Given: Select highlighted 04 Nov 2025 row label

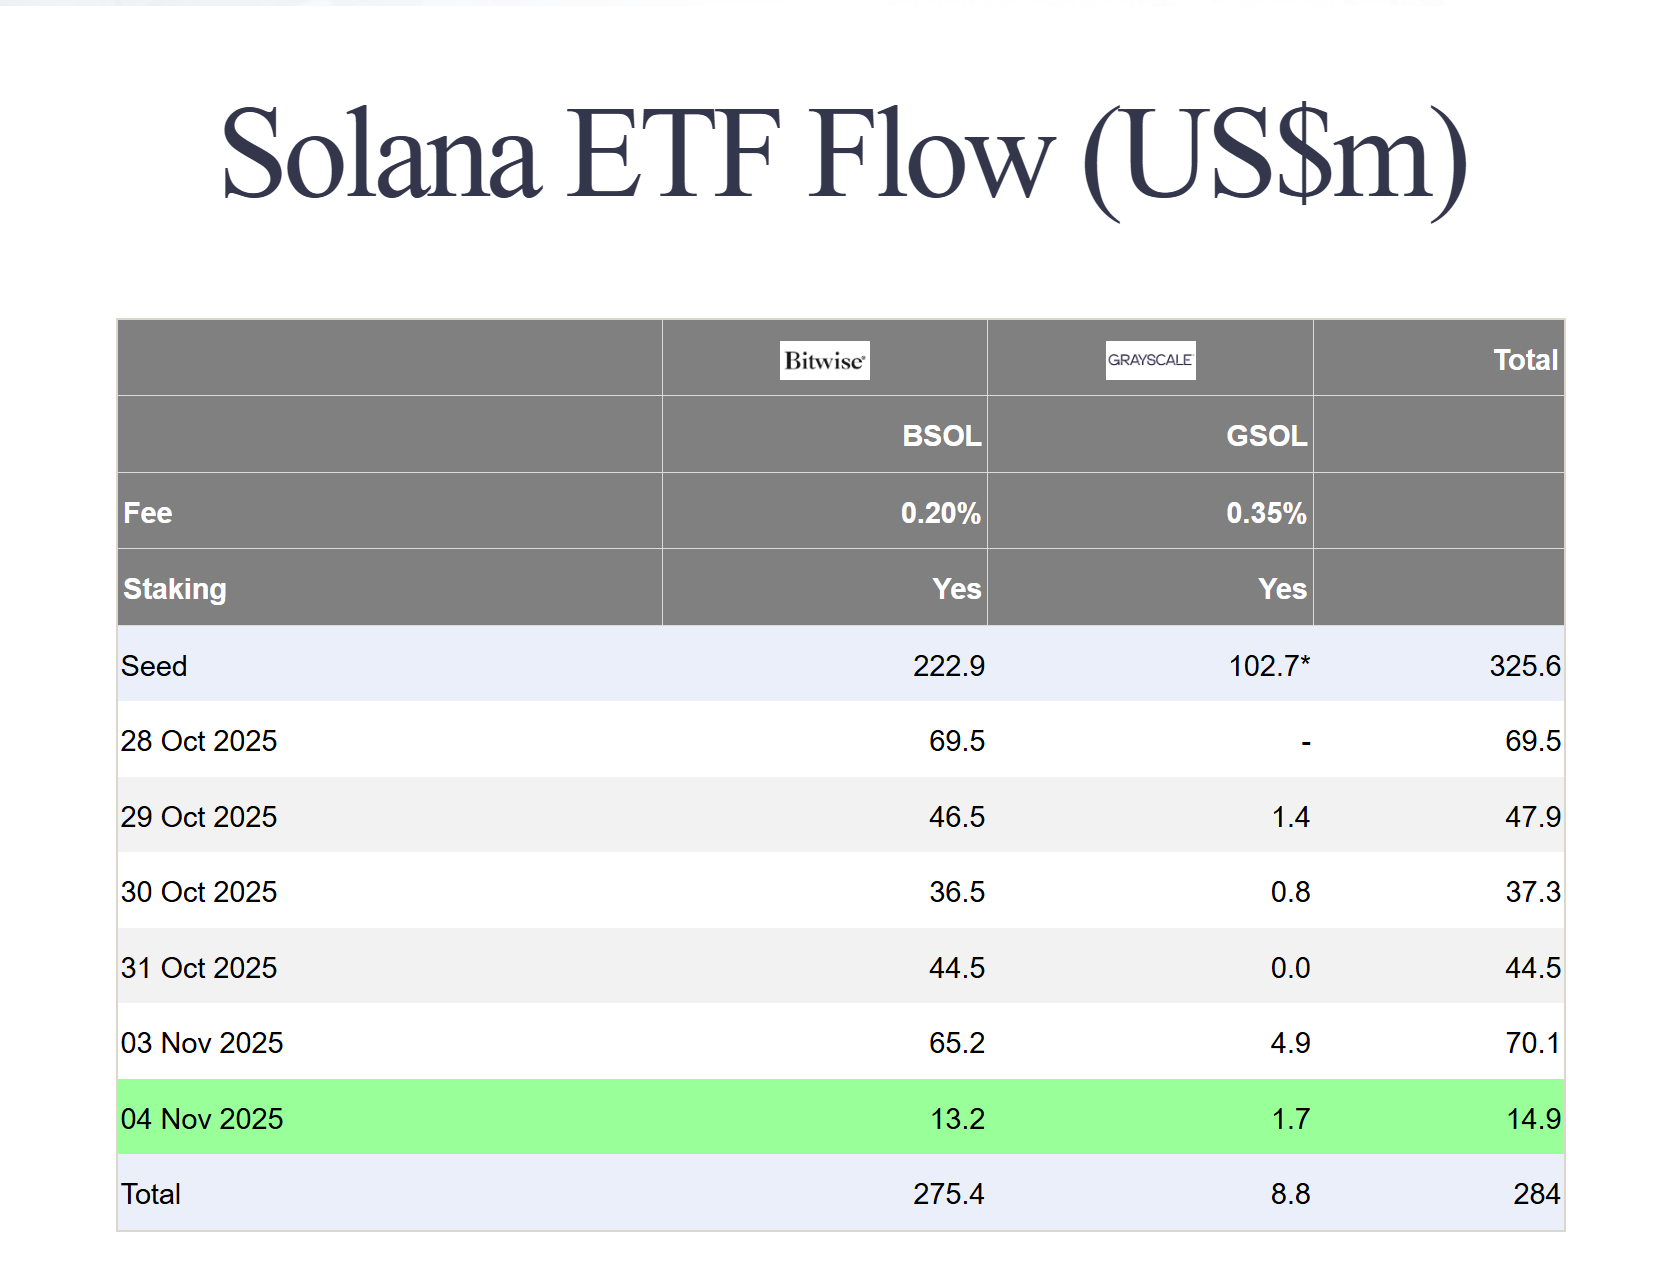Looking at the screenshot, I should 202,1119.
